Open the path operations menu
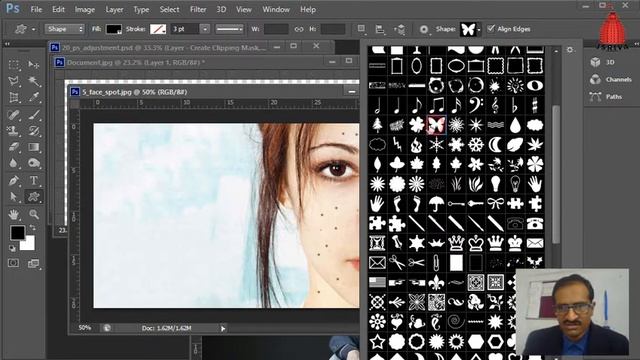 [x=361, y=29]
